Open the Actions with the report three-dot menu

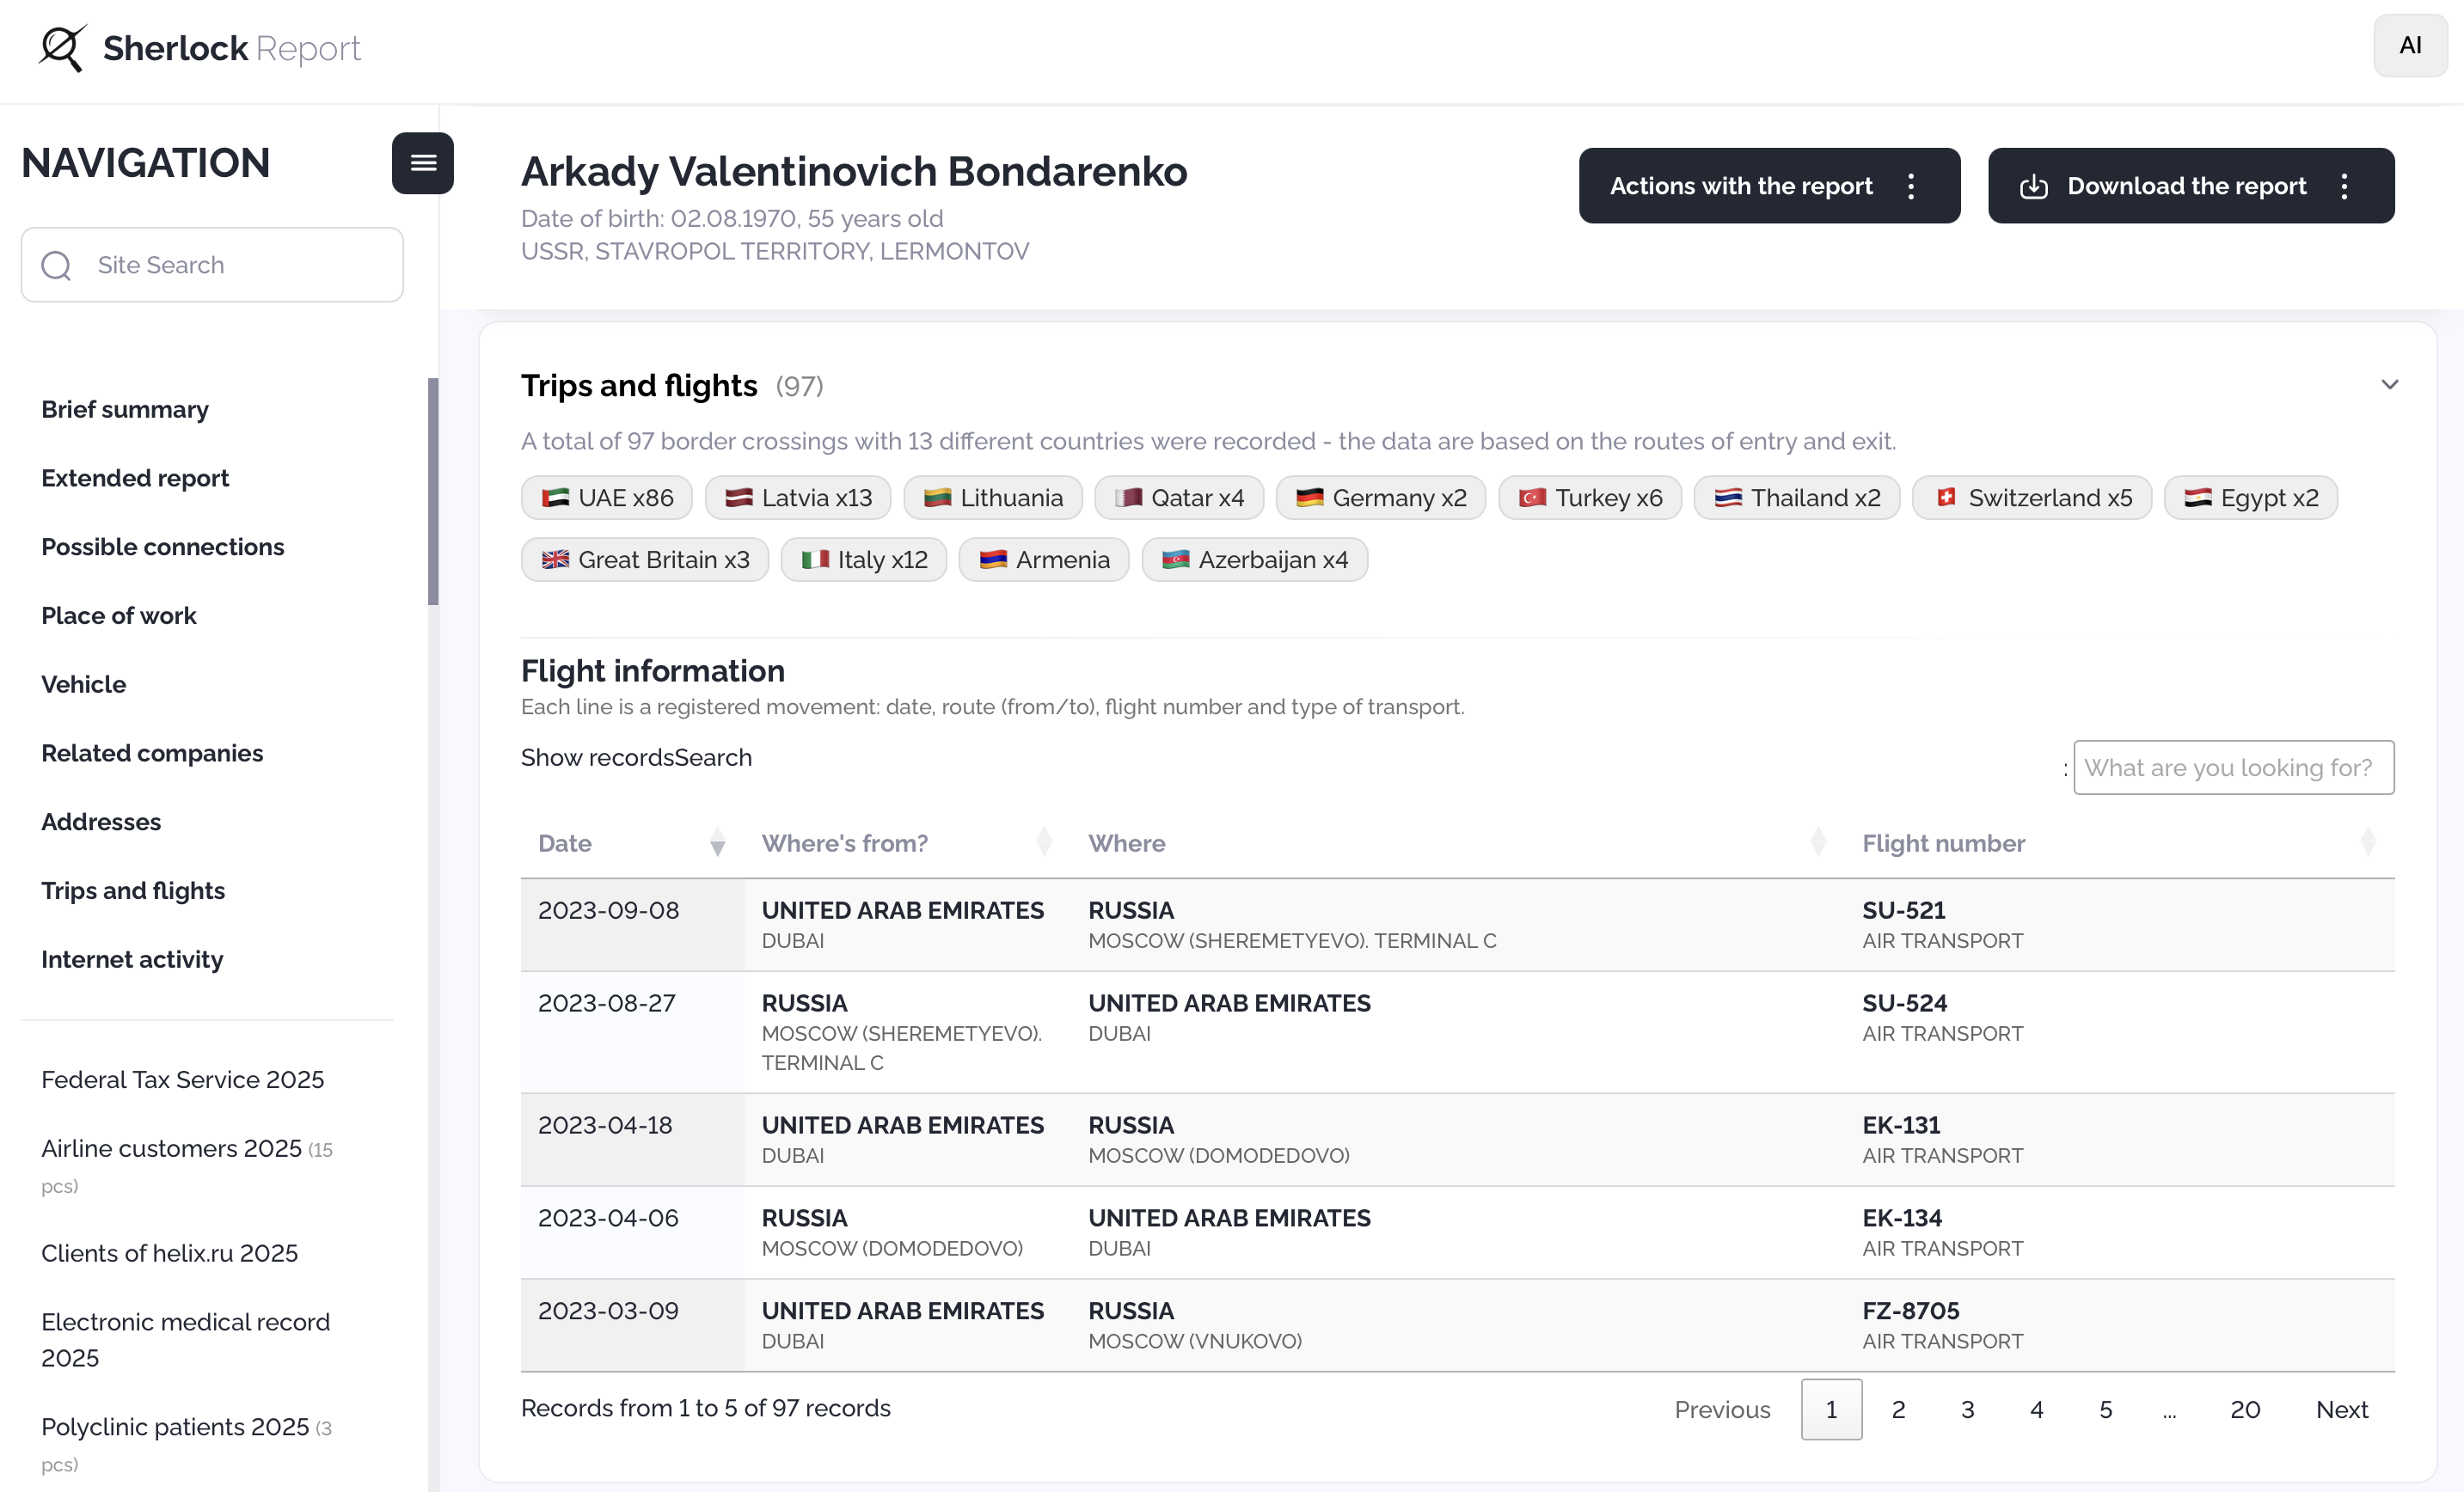(x=1910, y=187)
